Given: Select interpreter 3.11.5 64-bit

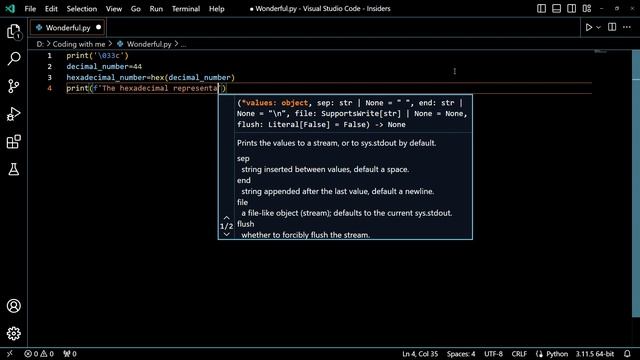Looking at the screenshot, I should click(x=595, y=354).
